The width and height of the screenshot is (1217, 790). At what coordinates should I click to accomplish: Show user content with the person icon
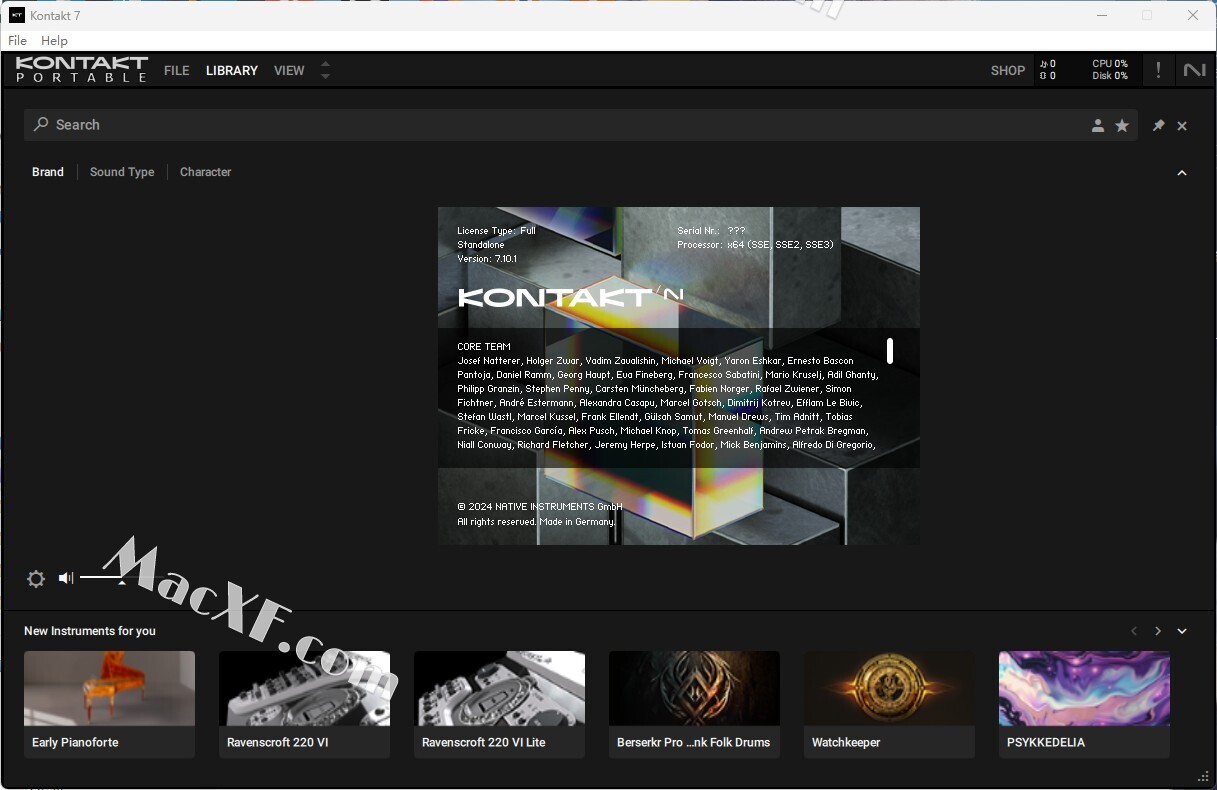(x=1098, y=125)
